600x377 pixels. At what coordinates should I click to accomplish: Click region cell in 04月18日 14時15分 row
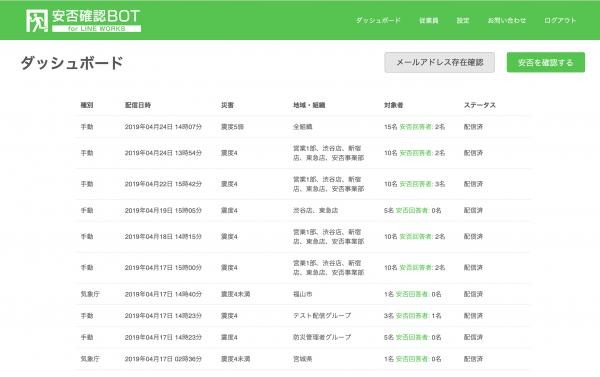[x=328, y=237]
